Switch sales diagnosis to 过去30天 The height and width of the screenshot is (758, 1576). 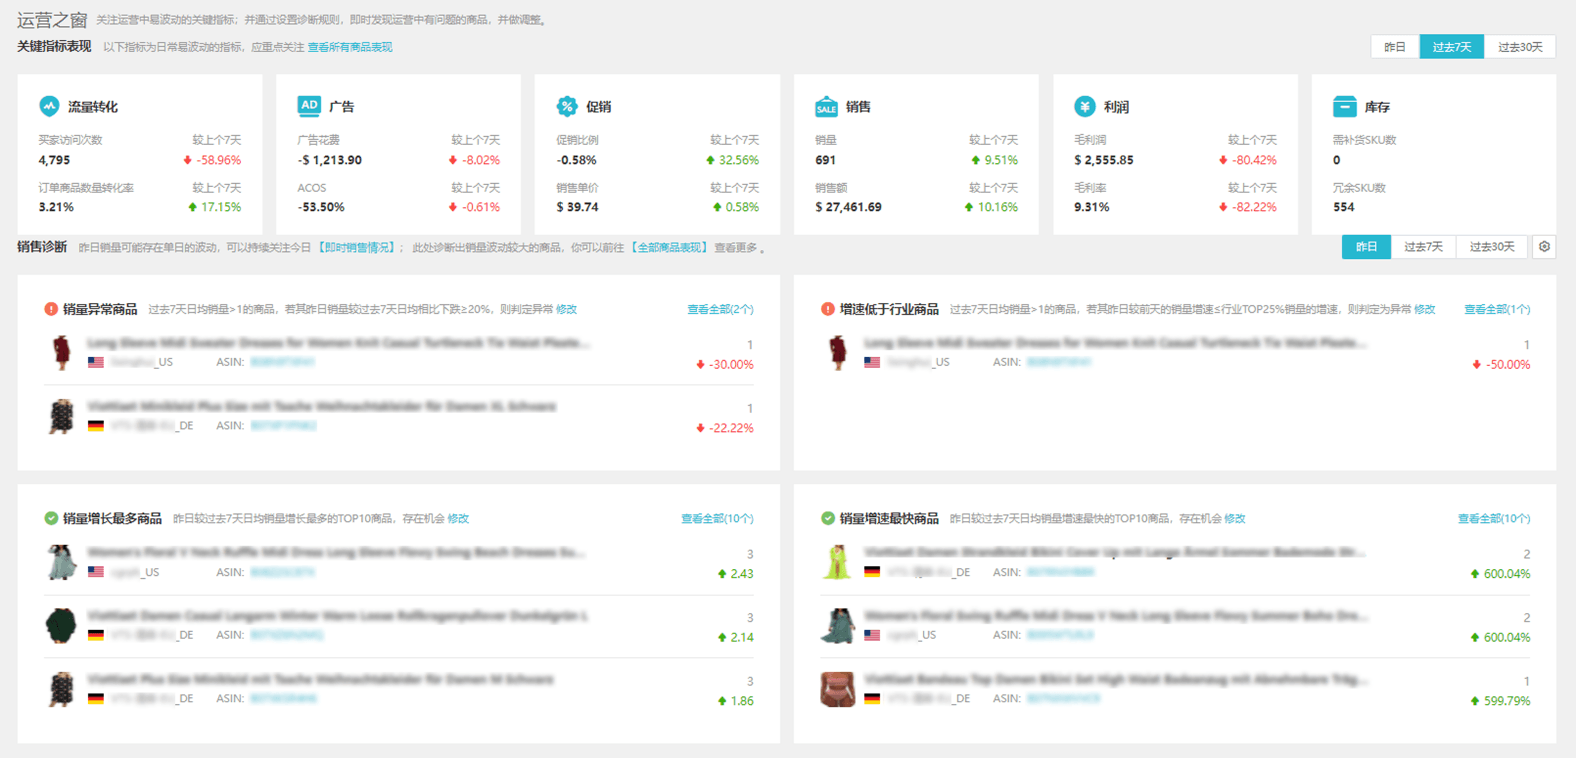pos(1492,247)
